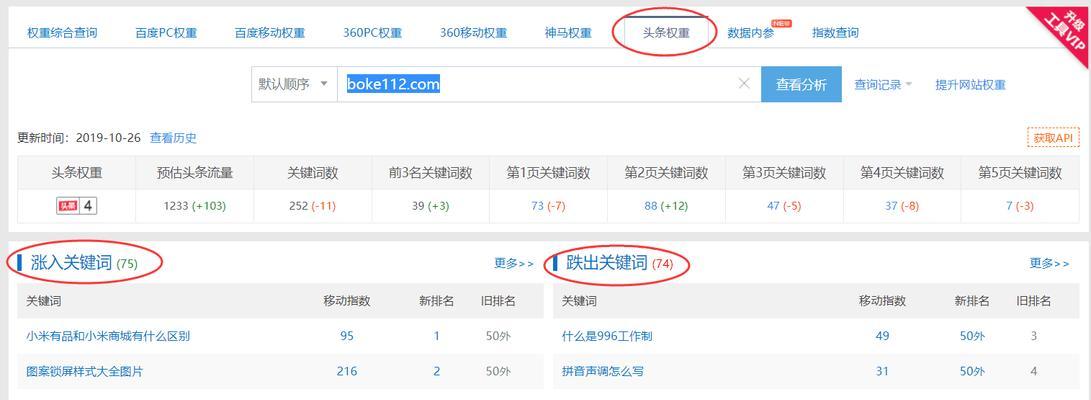This screenshot has height=400, width=1091.
Task: Switch to 百度PC权重 tab
Action: click(x=166, y=33)
